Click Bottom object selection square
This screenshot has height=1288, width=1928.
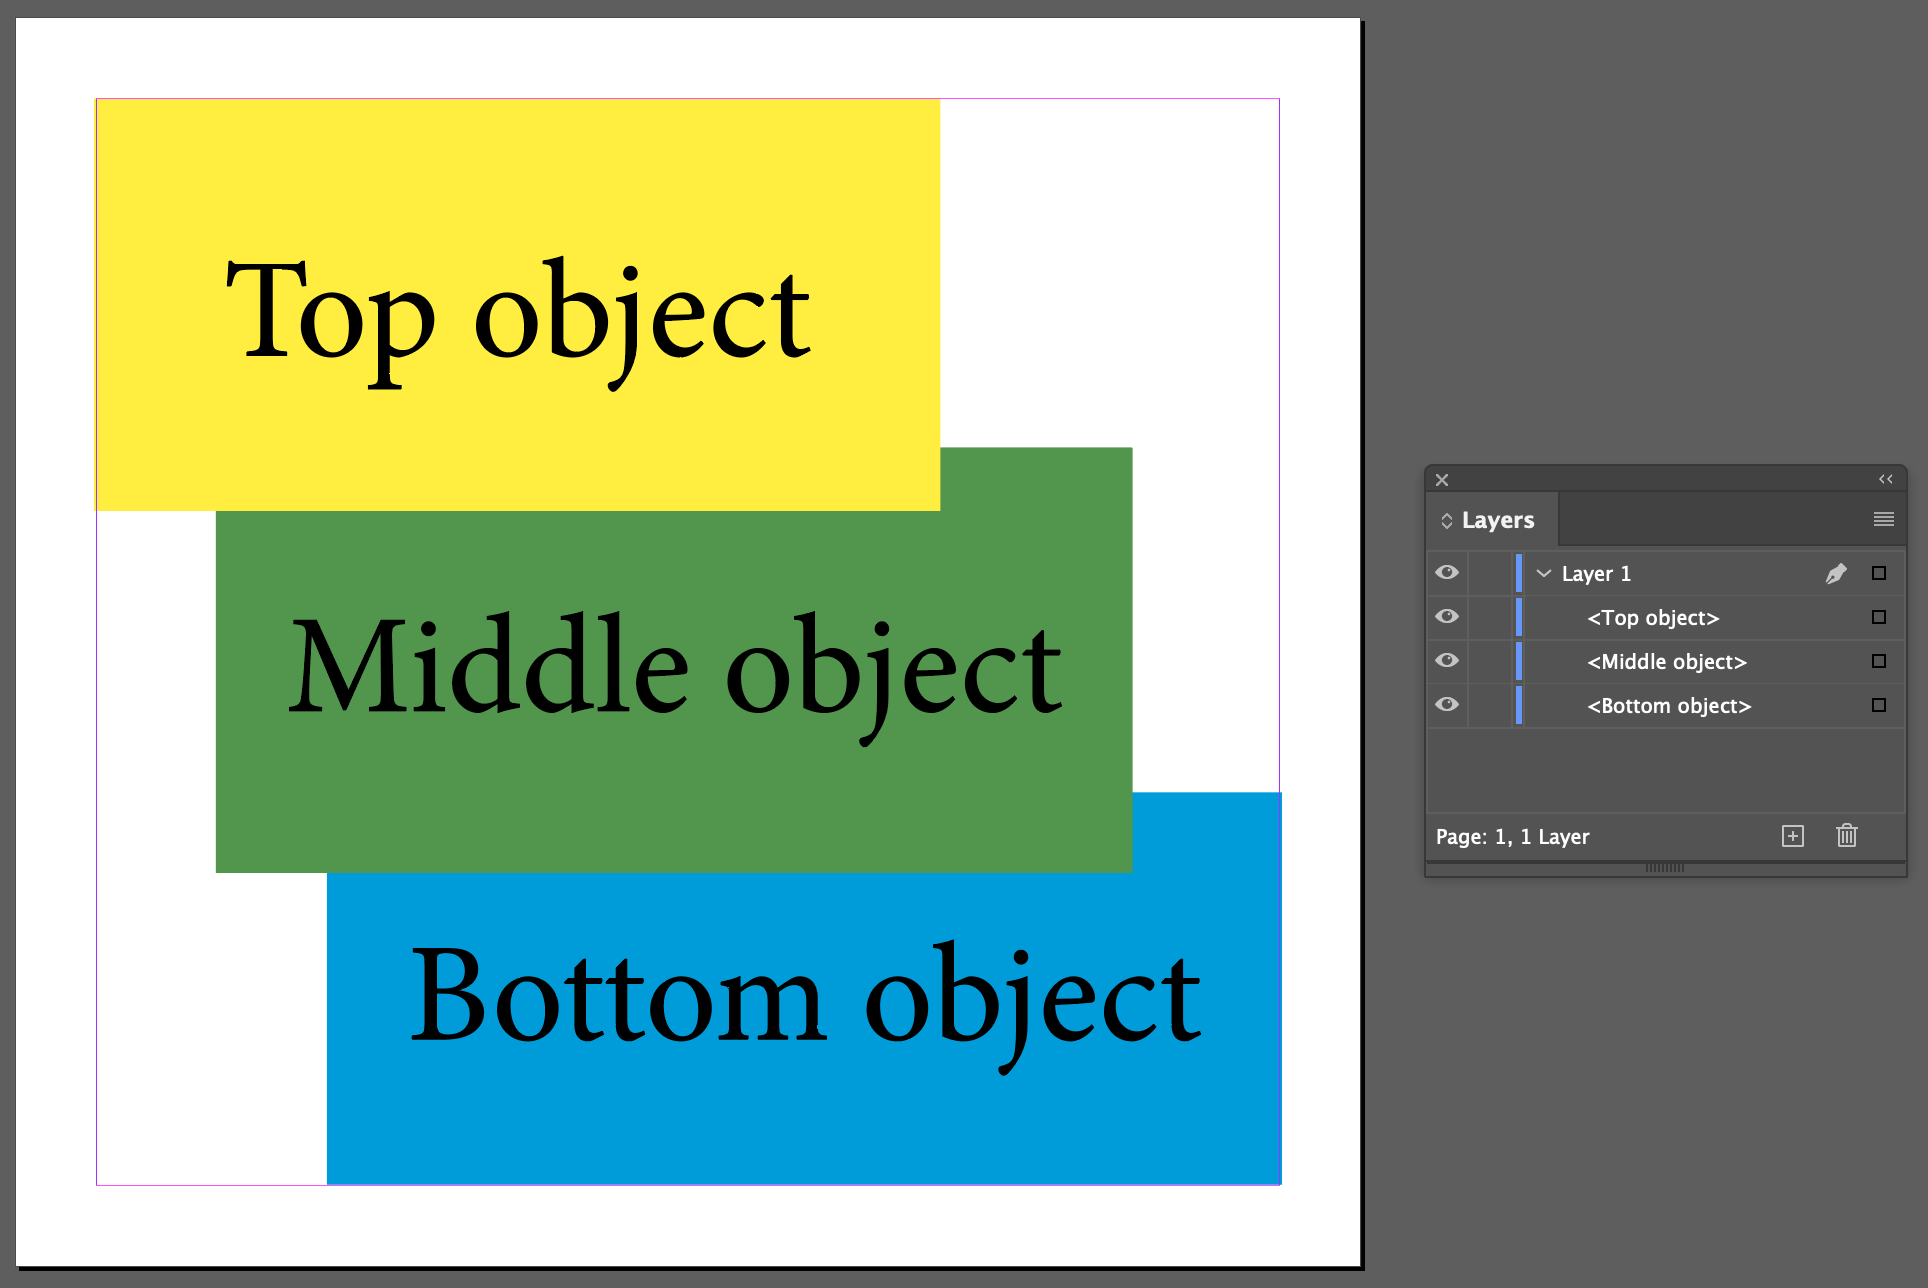tap(1879, 705)
